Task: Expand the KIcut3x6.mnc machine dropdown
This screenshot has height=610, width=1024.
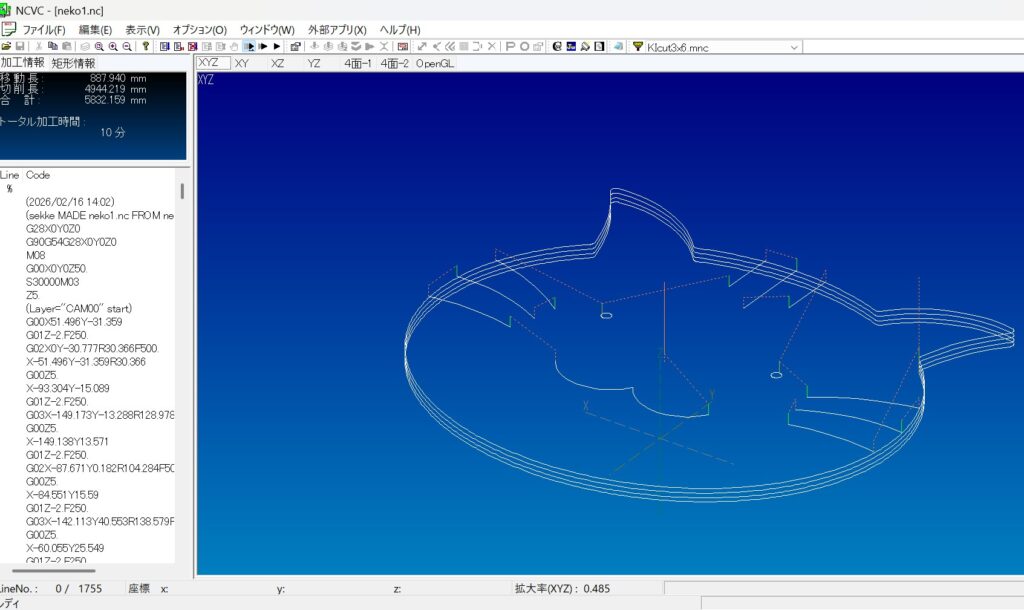Action: pos(795,47)
